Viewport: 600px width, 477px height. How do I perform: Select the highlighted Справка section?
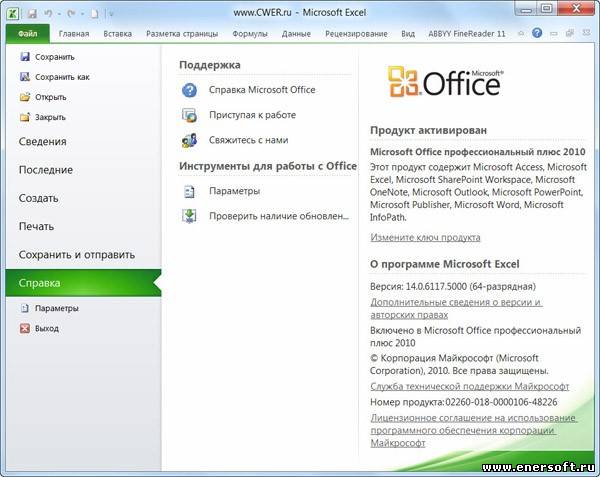(83, 283)
